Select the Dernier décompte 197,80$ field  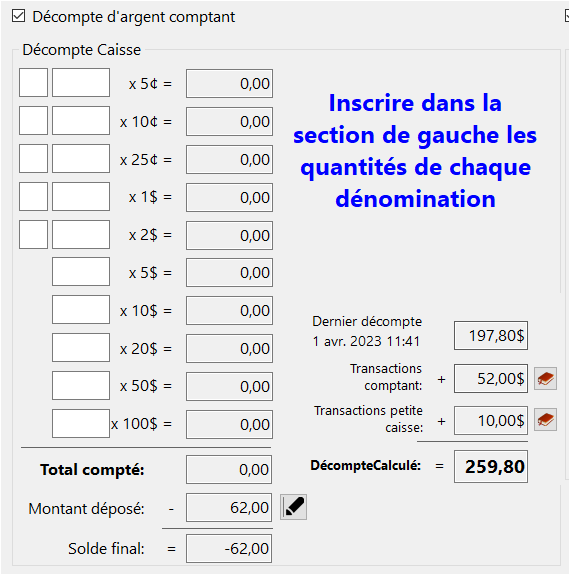[491, 336]
